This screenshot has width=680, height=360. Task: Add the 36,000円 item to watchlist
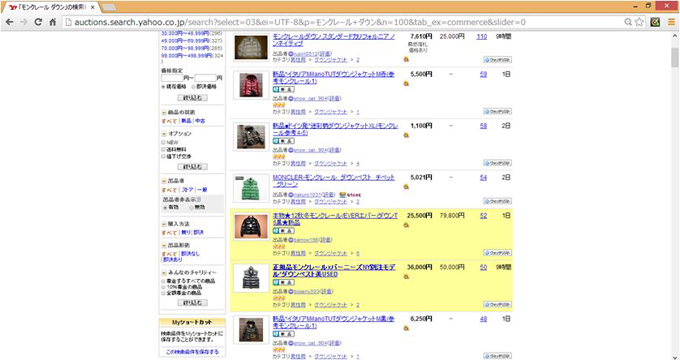497,304
